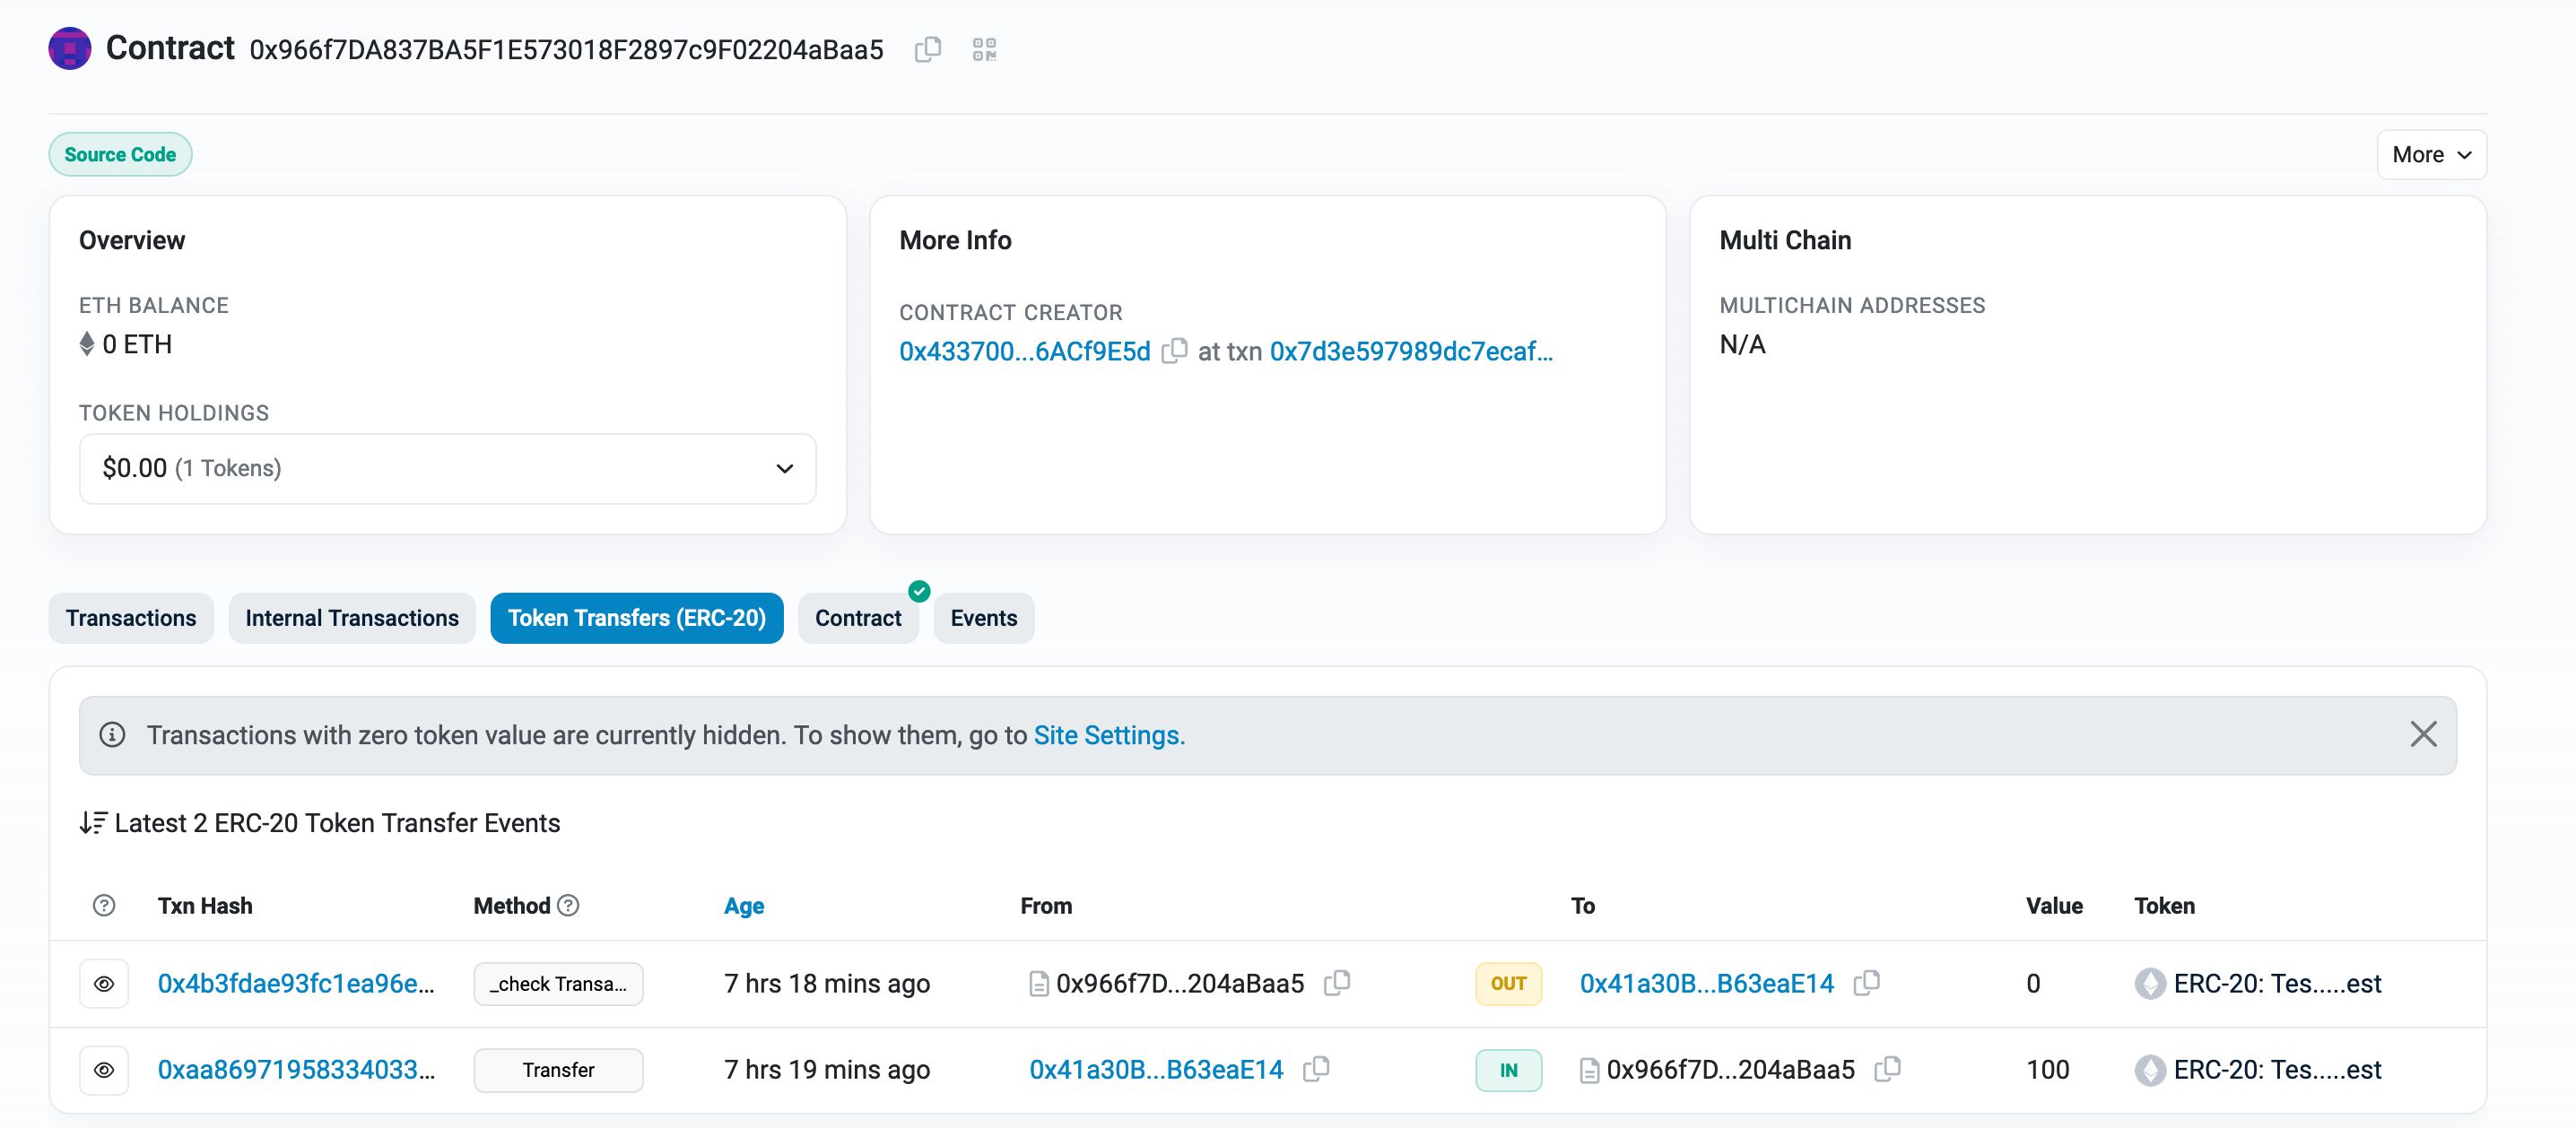Click the contract blockie avatar icon

click(70, 48)
